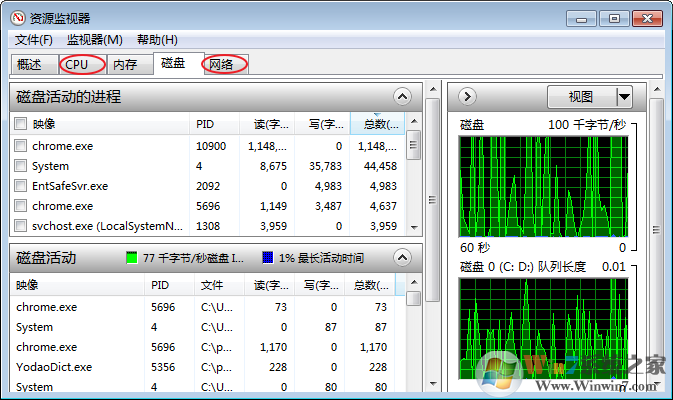The image size is (673, 400).
Task: Click scroll-up arrow of process list scrollbar
Action: pyautogui.click(x=414, y=121)
